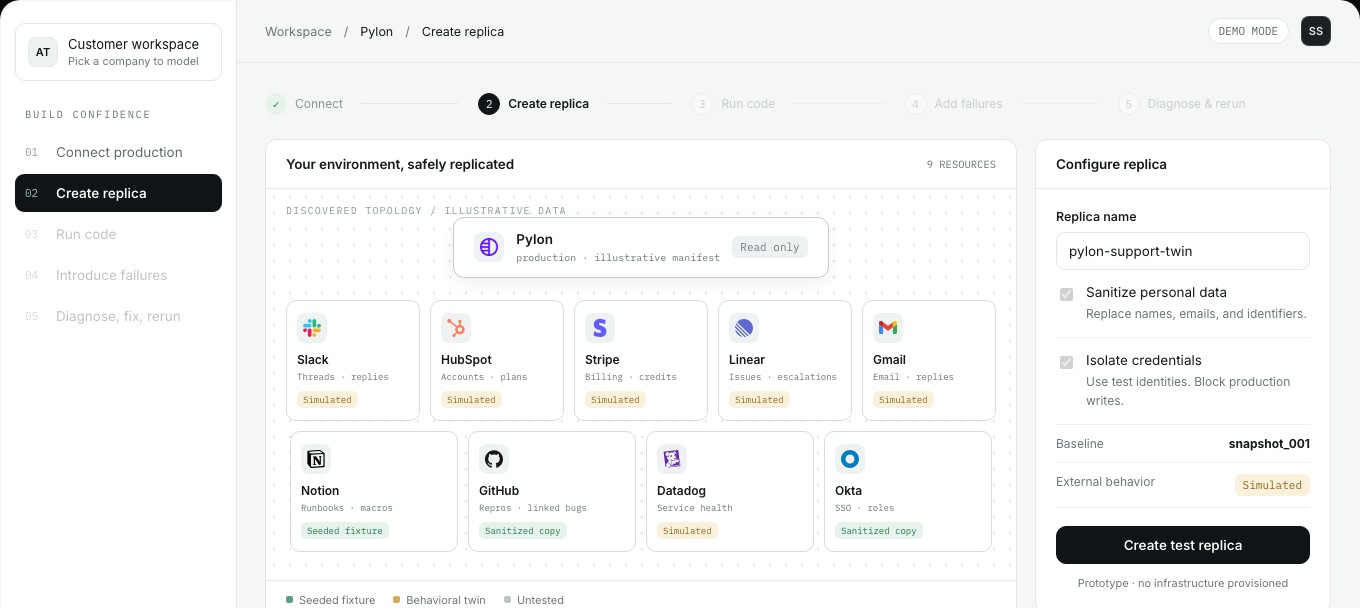Click the Seeded fixture green legend swatch

pos(289,600)
